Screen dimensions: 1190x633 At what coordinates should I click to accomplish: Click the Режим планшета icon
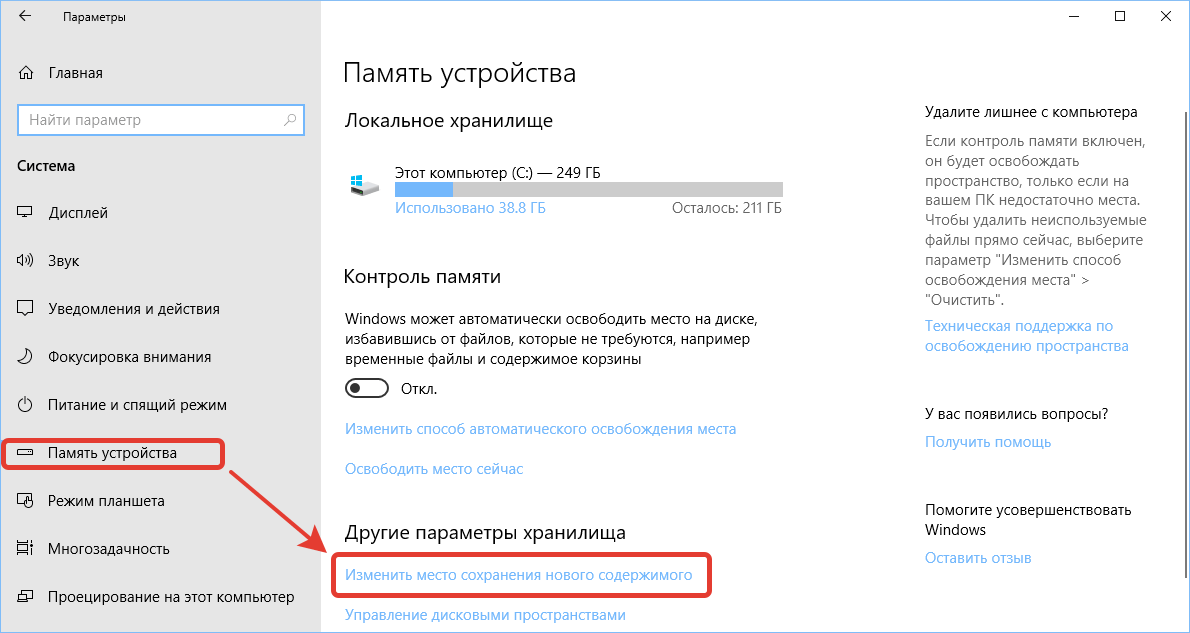tap(25, 501)
